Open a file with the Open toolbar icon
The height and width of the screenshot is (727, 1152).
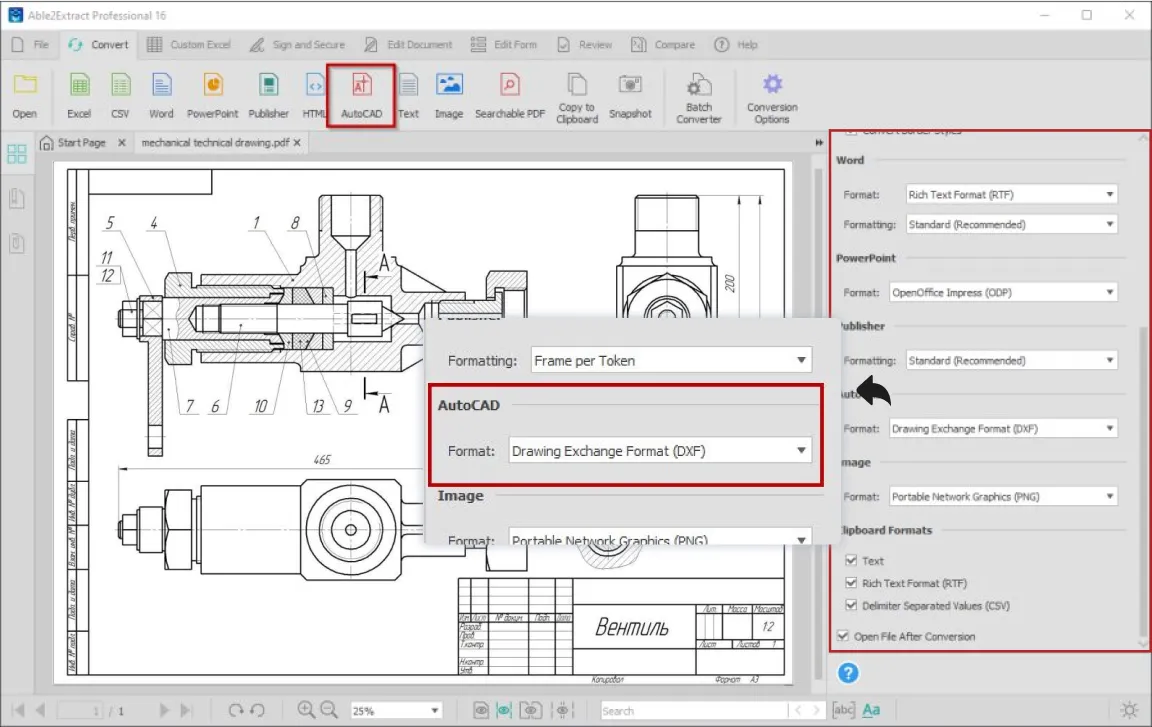point(24,96)
